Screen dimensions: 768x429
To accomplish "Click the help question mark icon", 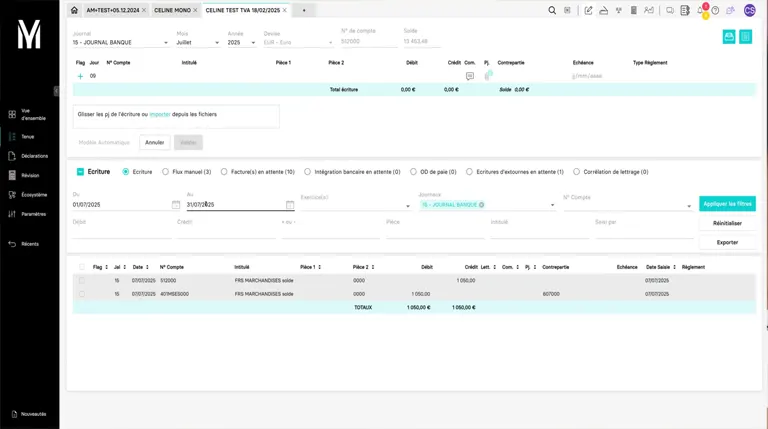I will click(x=715, y=10).
